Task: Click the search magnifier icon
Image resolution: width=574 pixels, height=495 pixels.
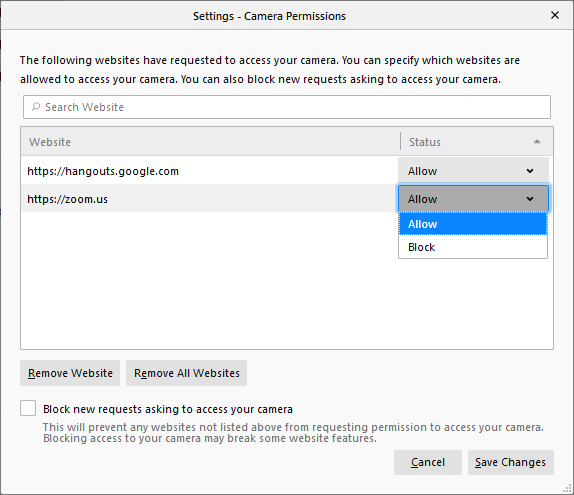Action: (x=36, y=107)
